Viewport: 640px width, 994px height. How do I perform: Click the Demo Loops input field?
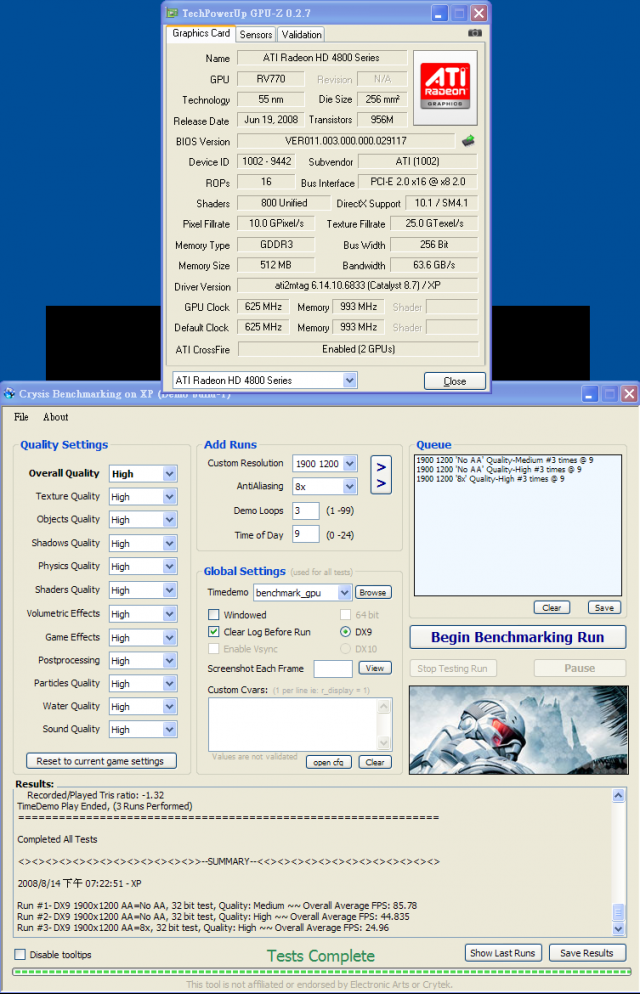305,510
